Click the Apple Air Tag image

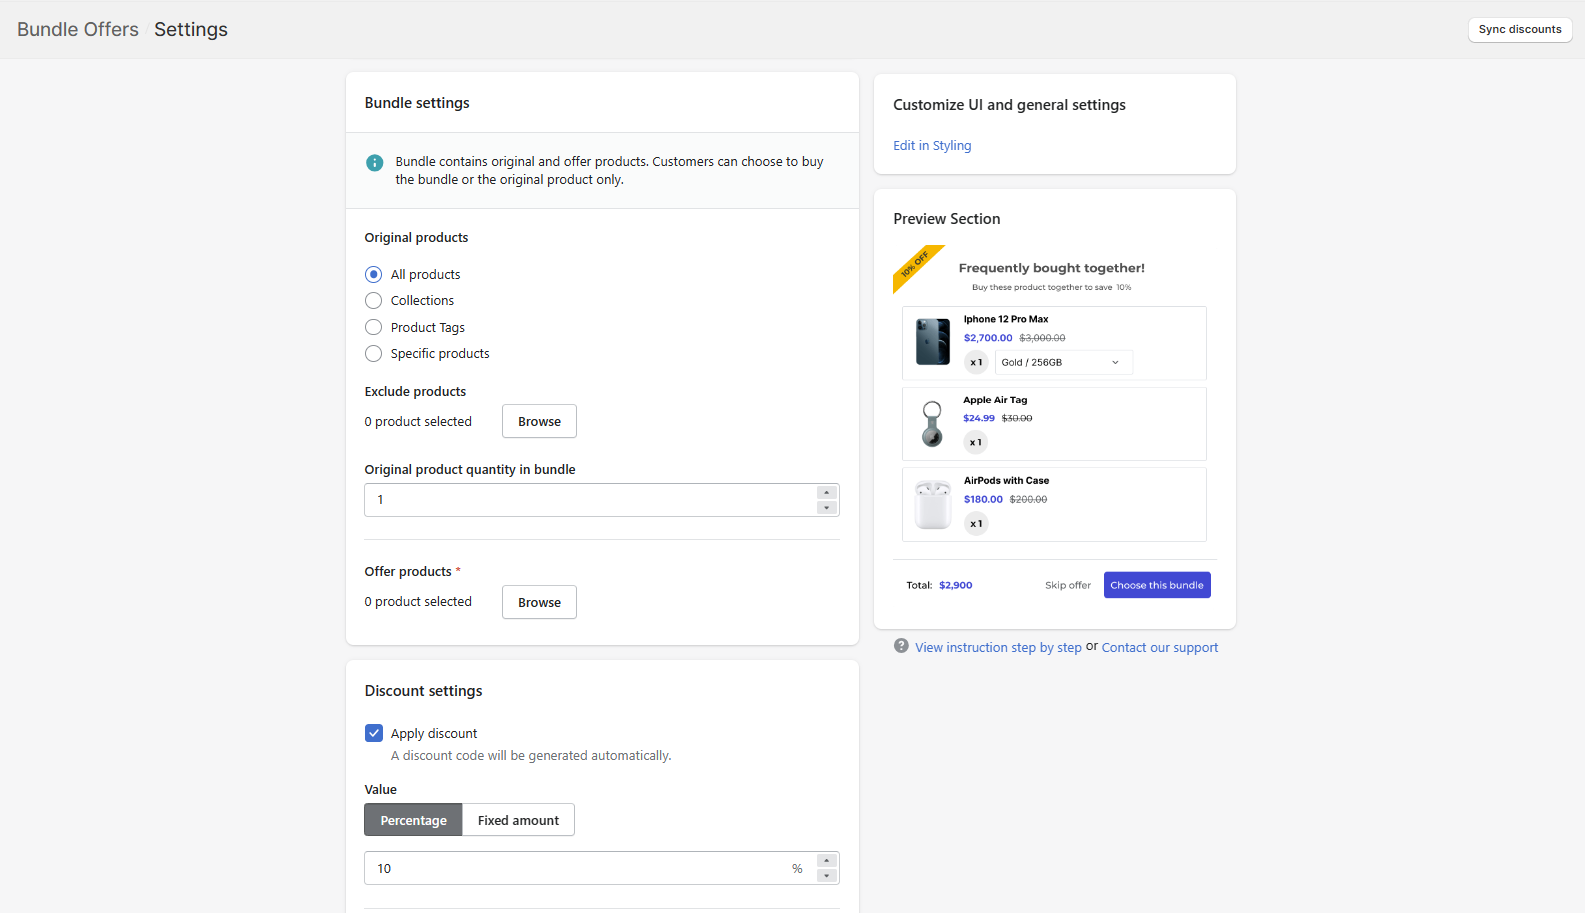pos(932,424)
